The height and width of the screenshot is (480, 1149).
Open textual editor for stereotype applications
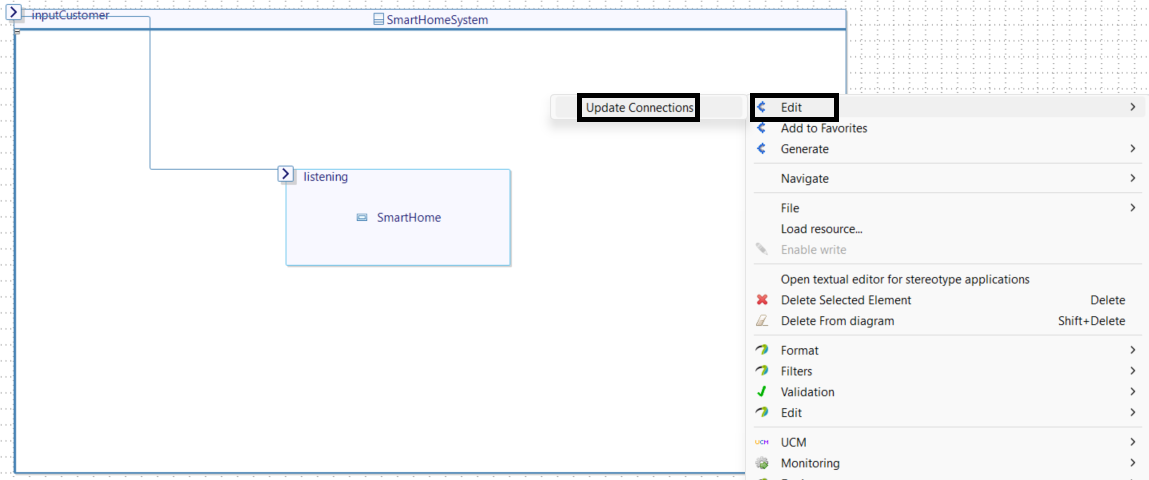coord(947,279)
